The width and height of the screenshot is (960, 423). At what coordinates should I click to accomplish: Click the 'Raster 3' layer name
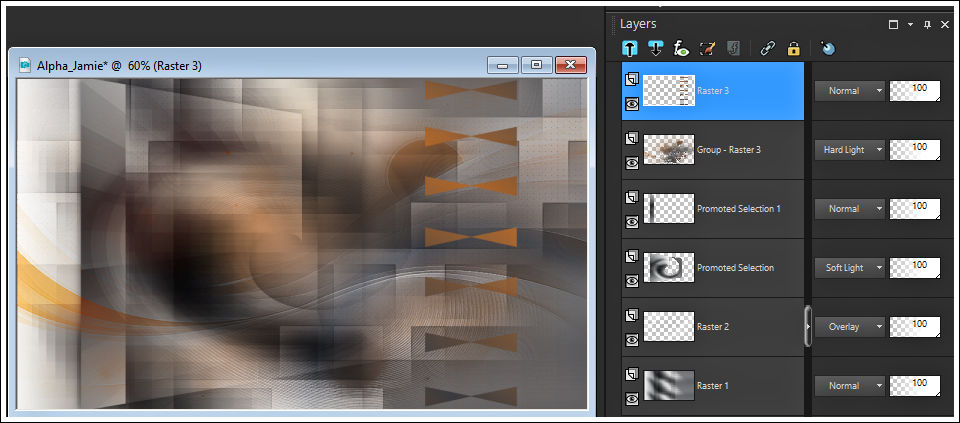click(713, 91)
